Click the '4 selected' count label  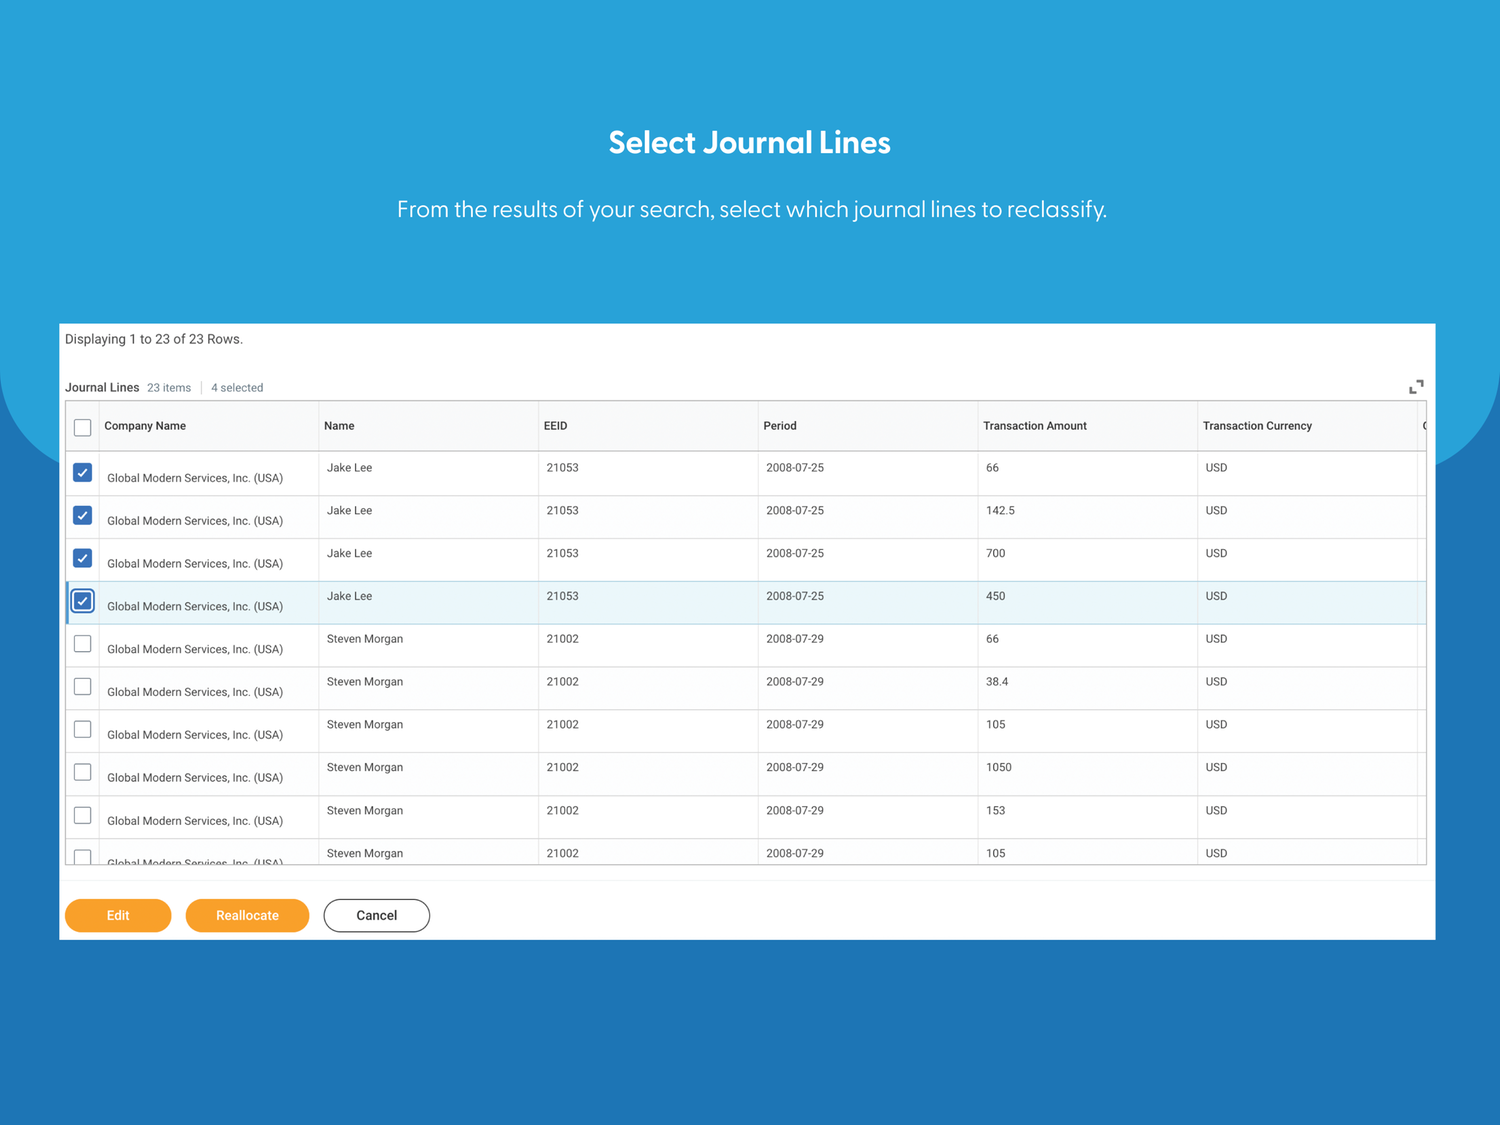pos(237,387)
